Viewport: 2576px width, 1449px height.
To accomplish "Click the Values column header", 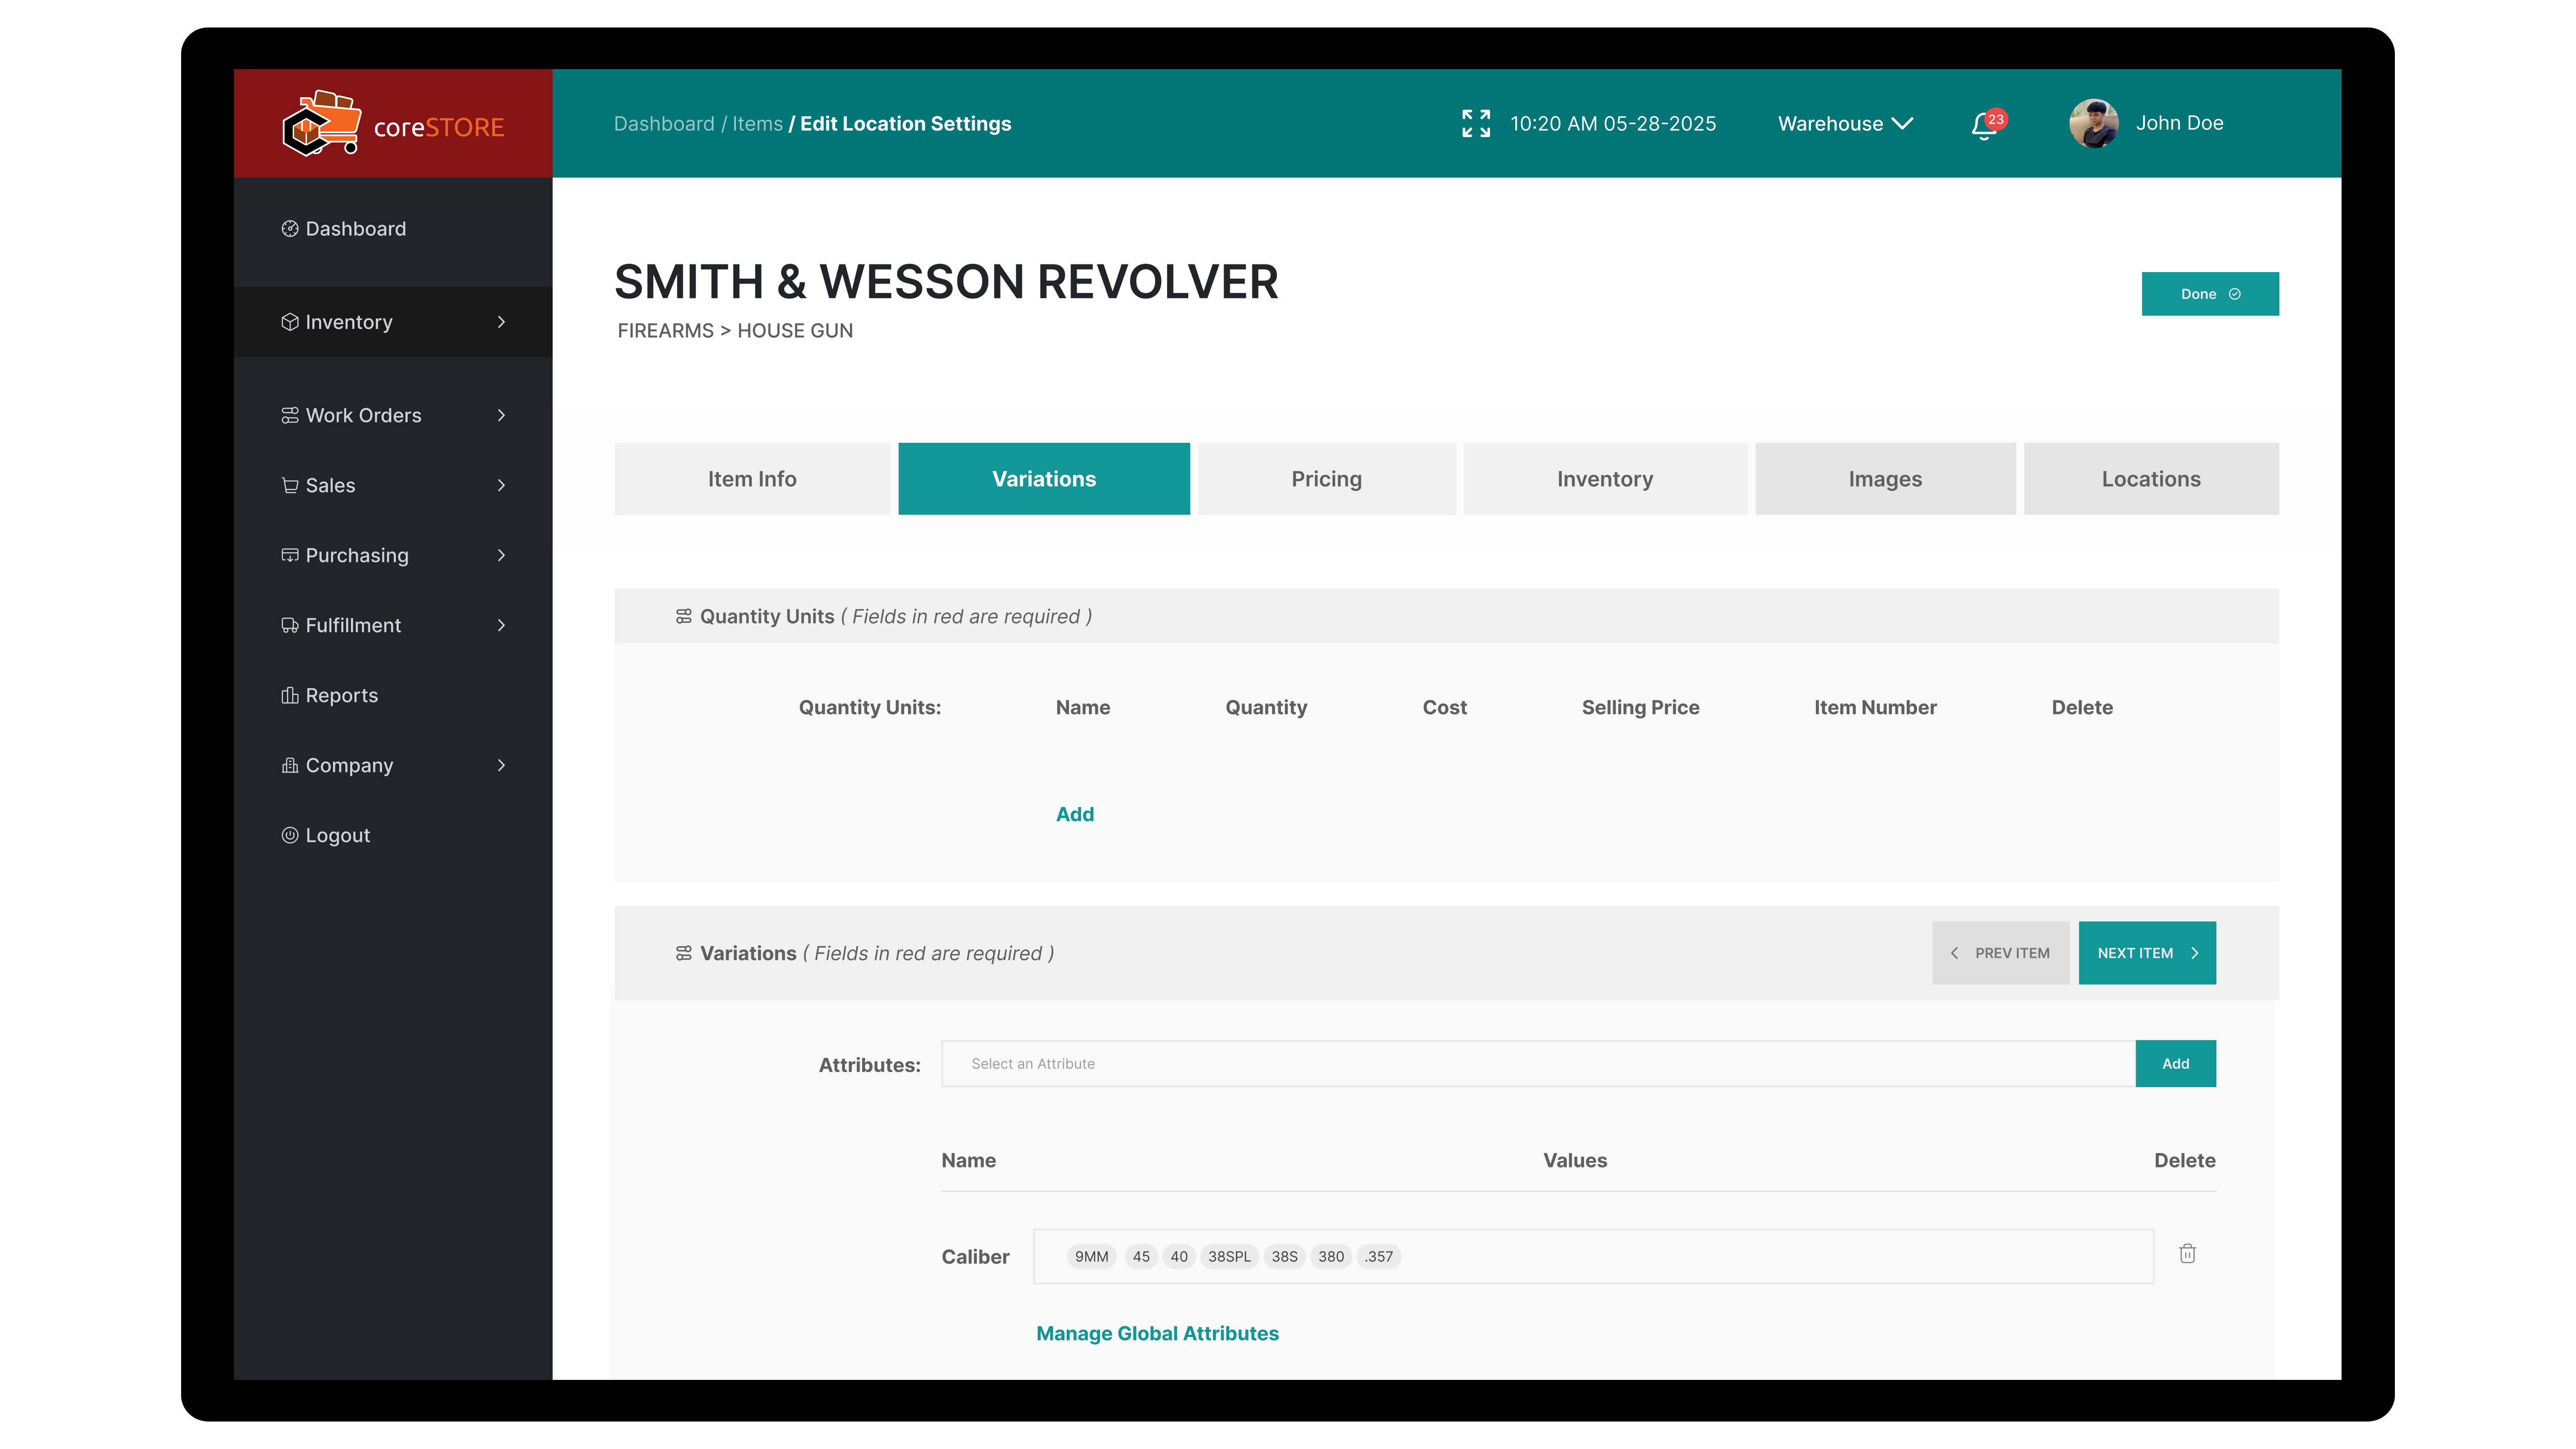I will pyautogui.click(x=1575, y=1161).
